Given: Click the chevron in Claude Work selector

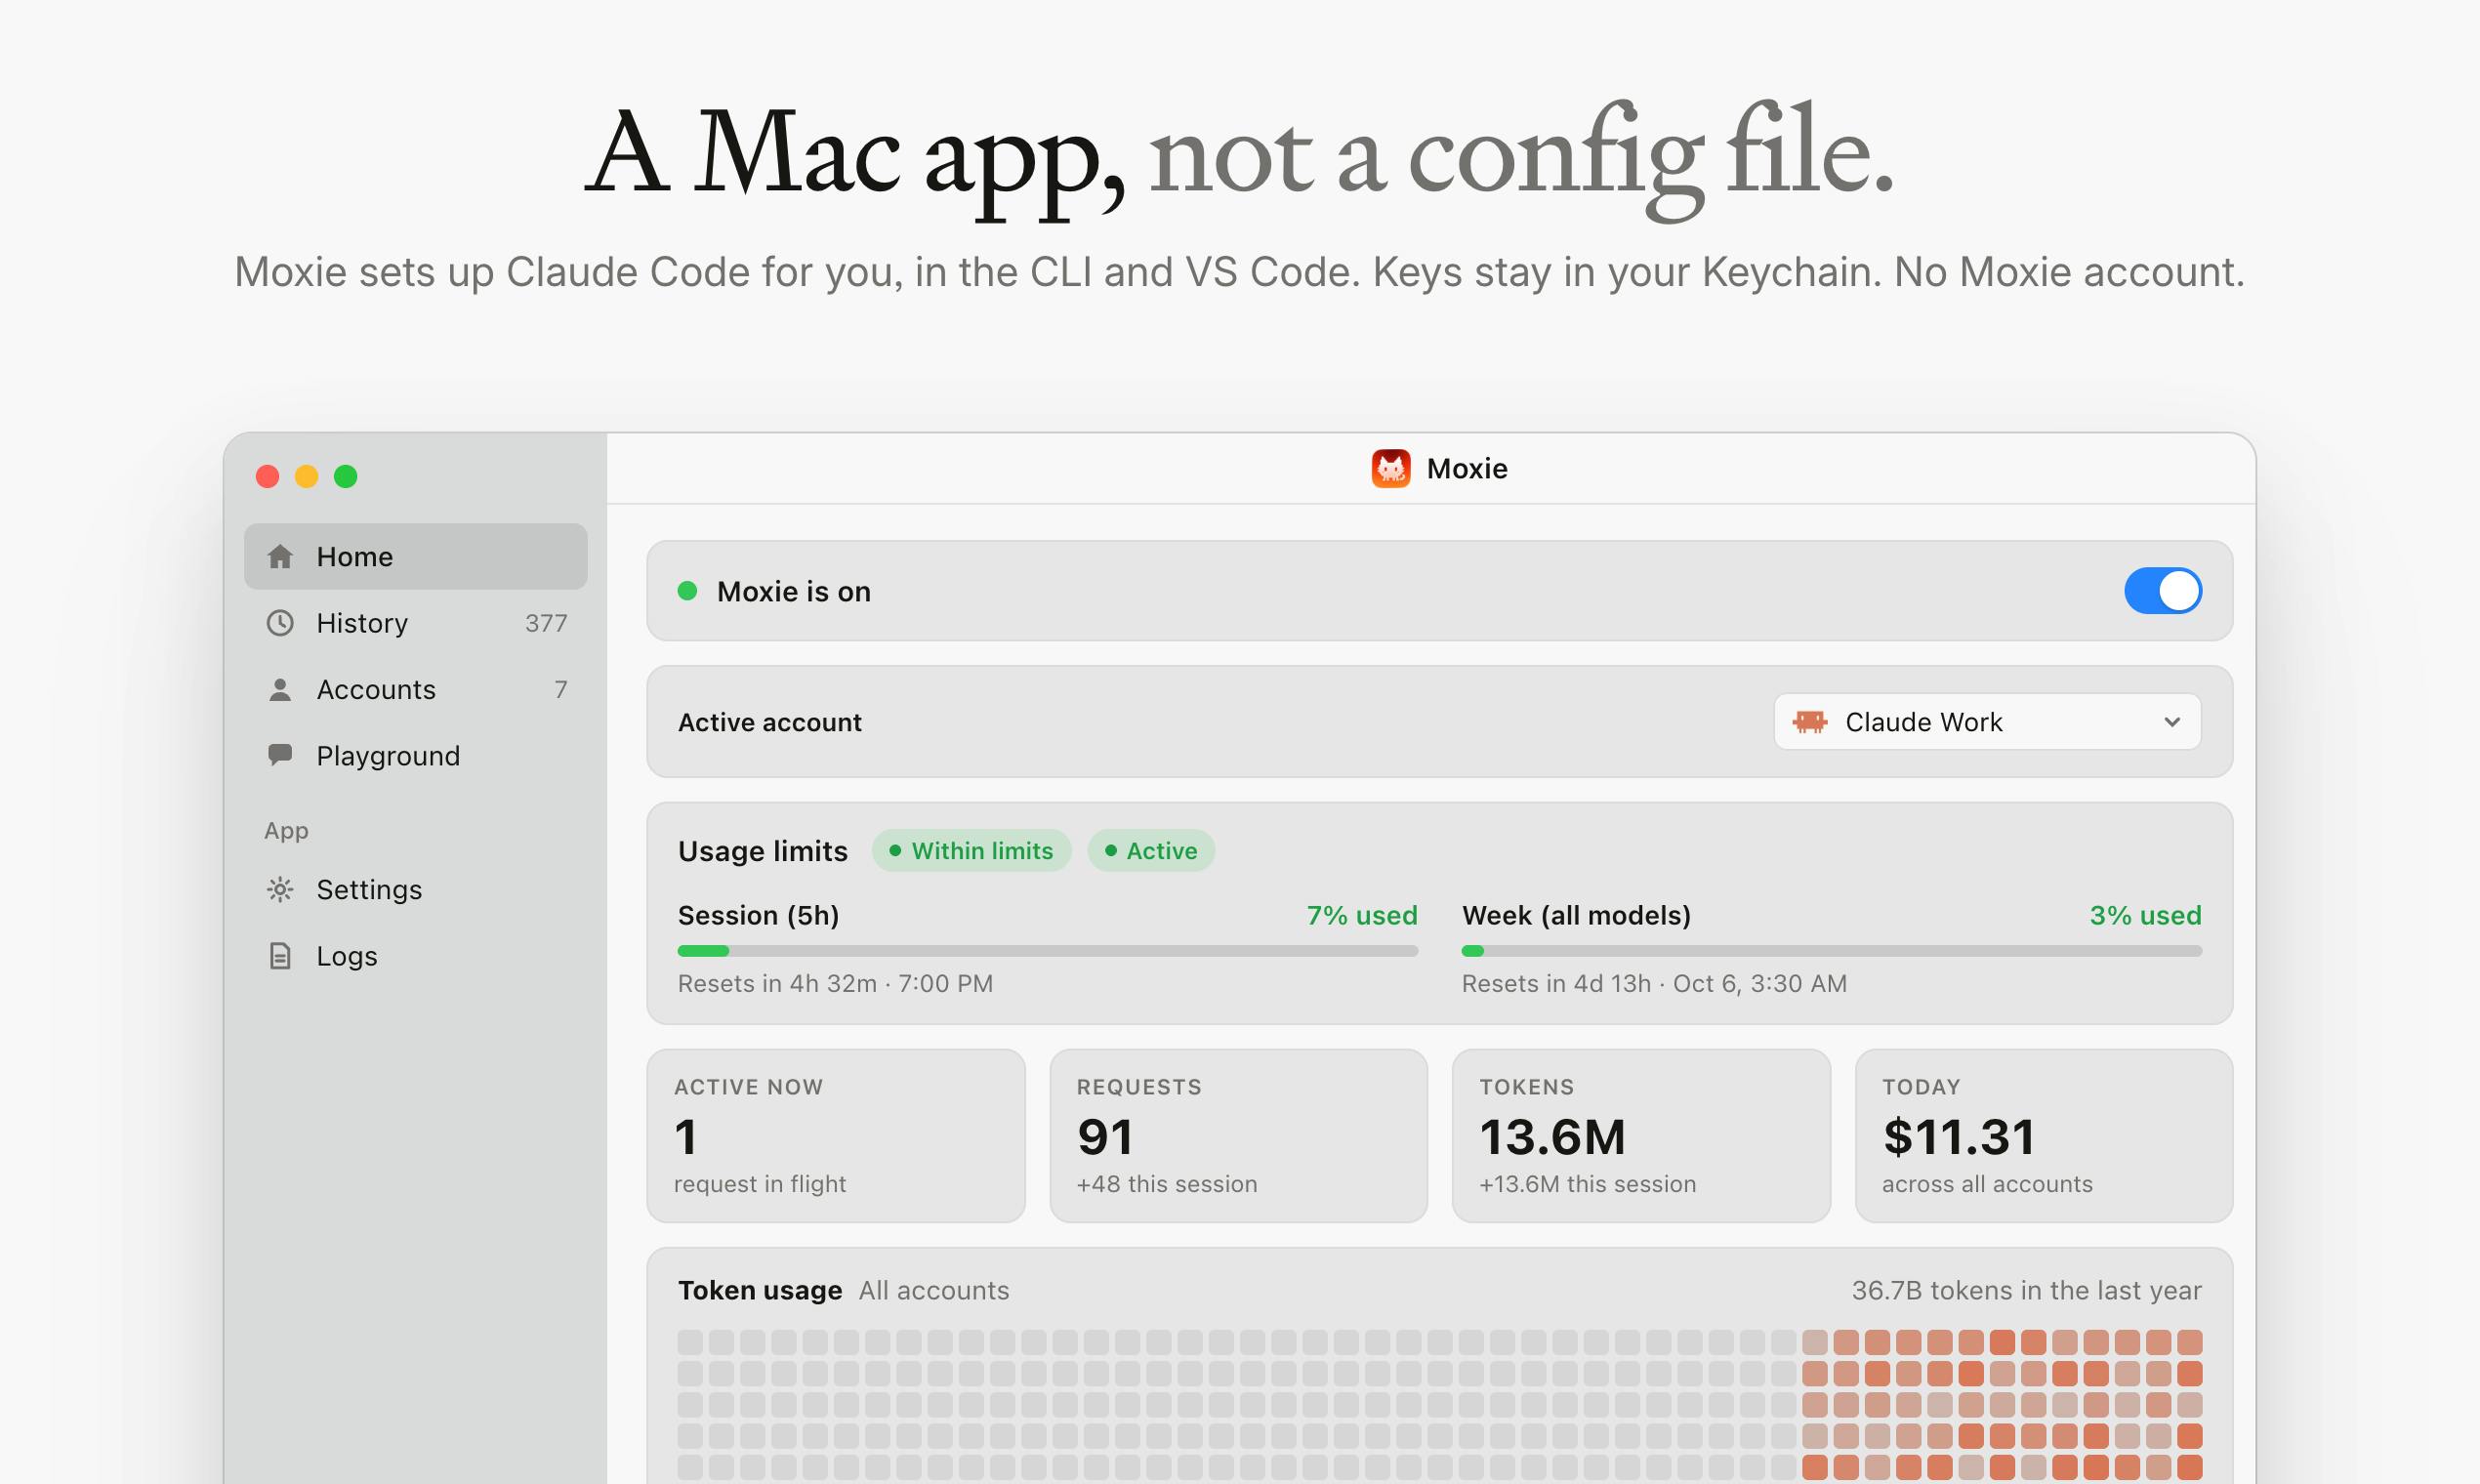Looking at the screenshot, I should click(2172, 722).
